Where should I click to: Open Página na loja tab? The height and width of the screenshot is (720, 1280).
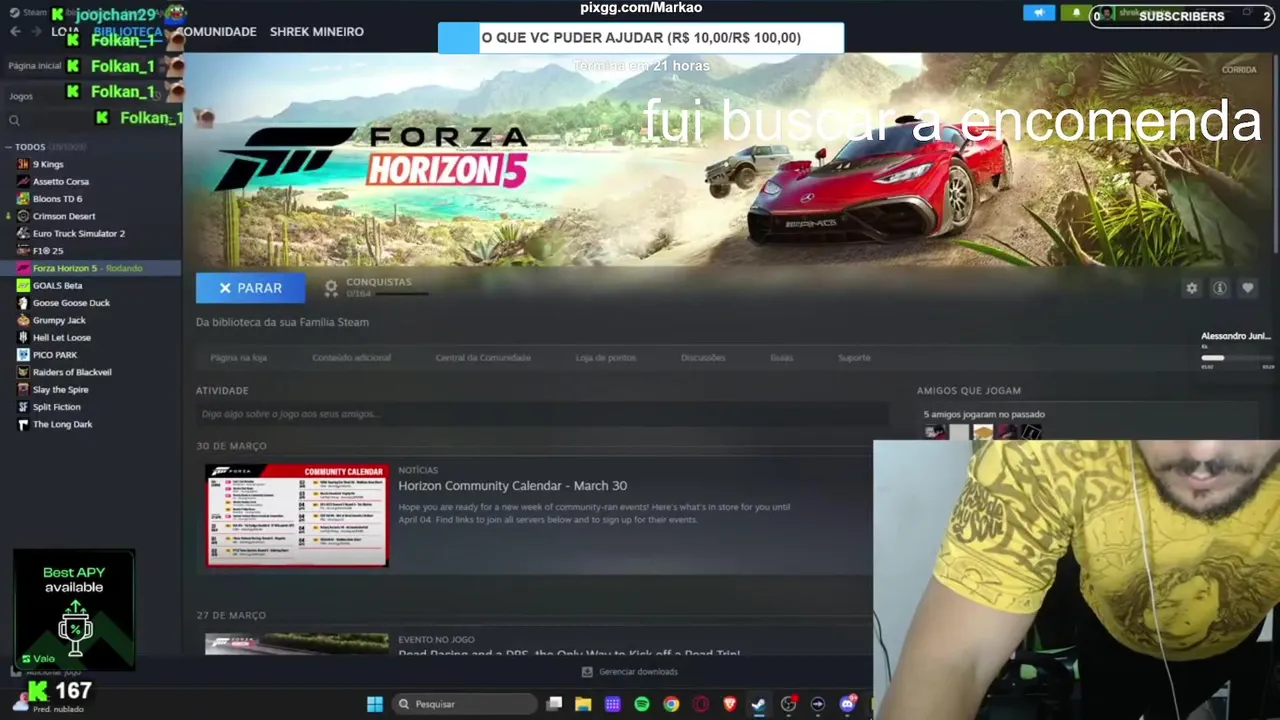coord(238,357)
